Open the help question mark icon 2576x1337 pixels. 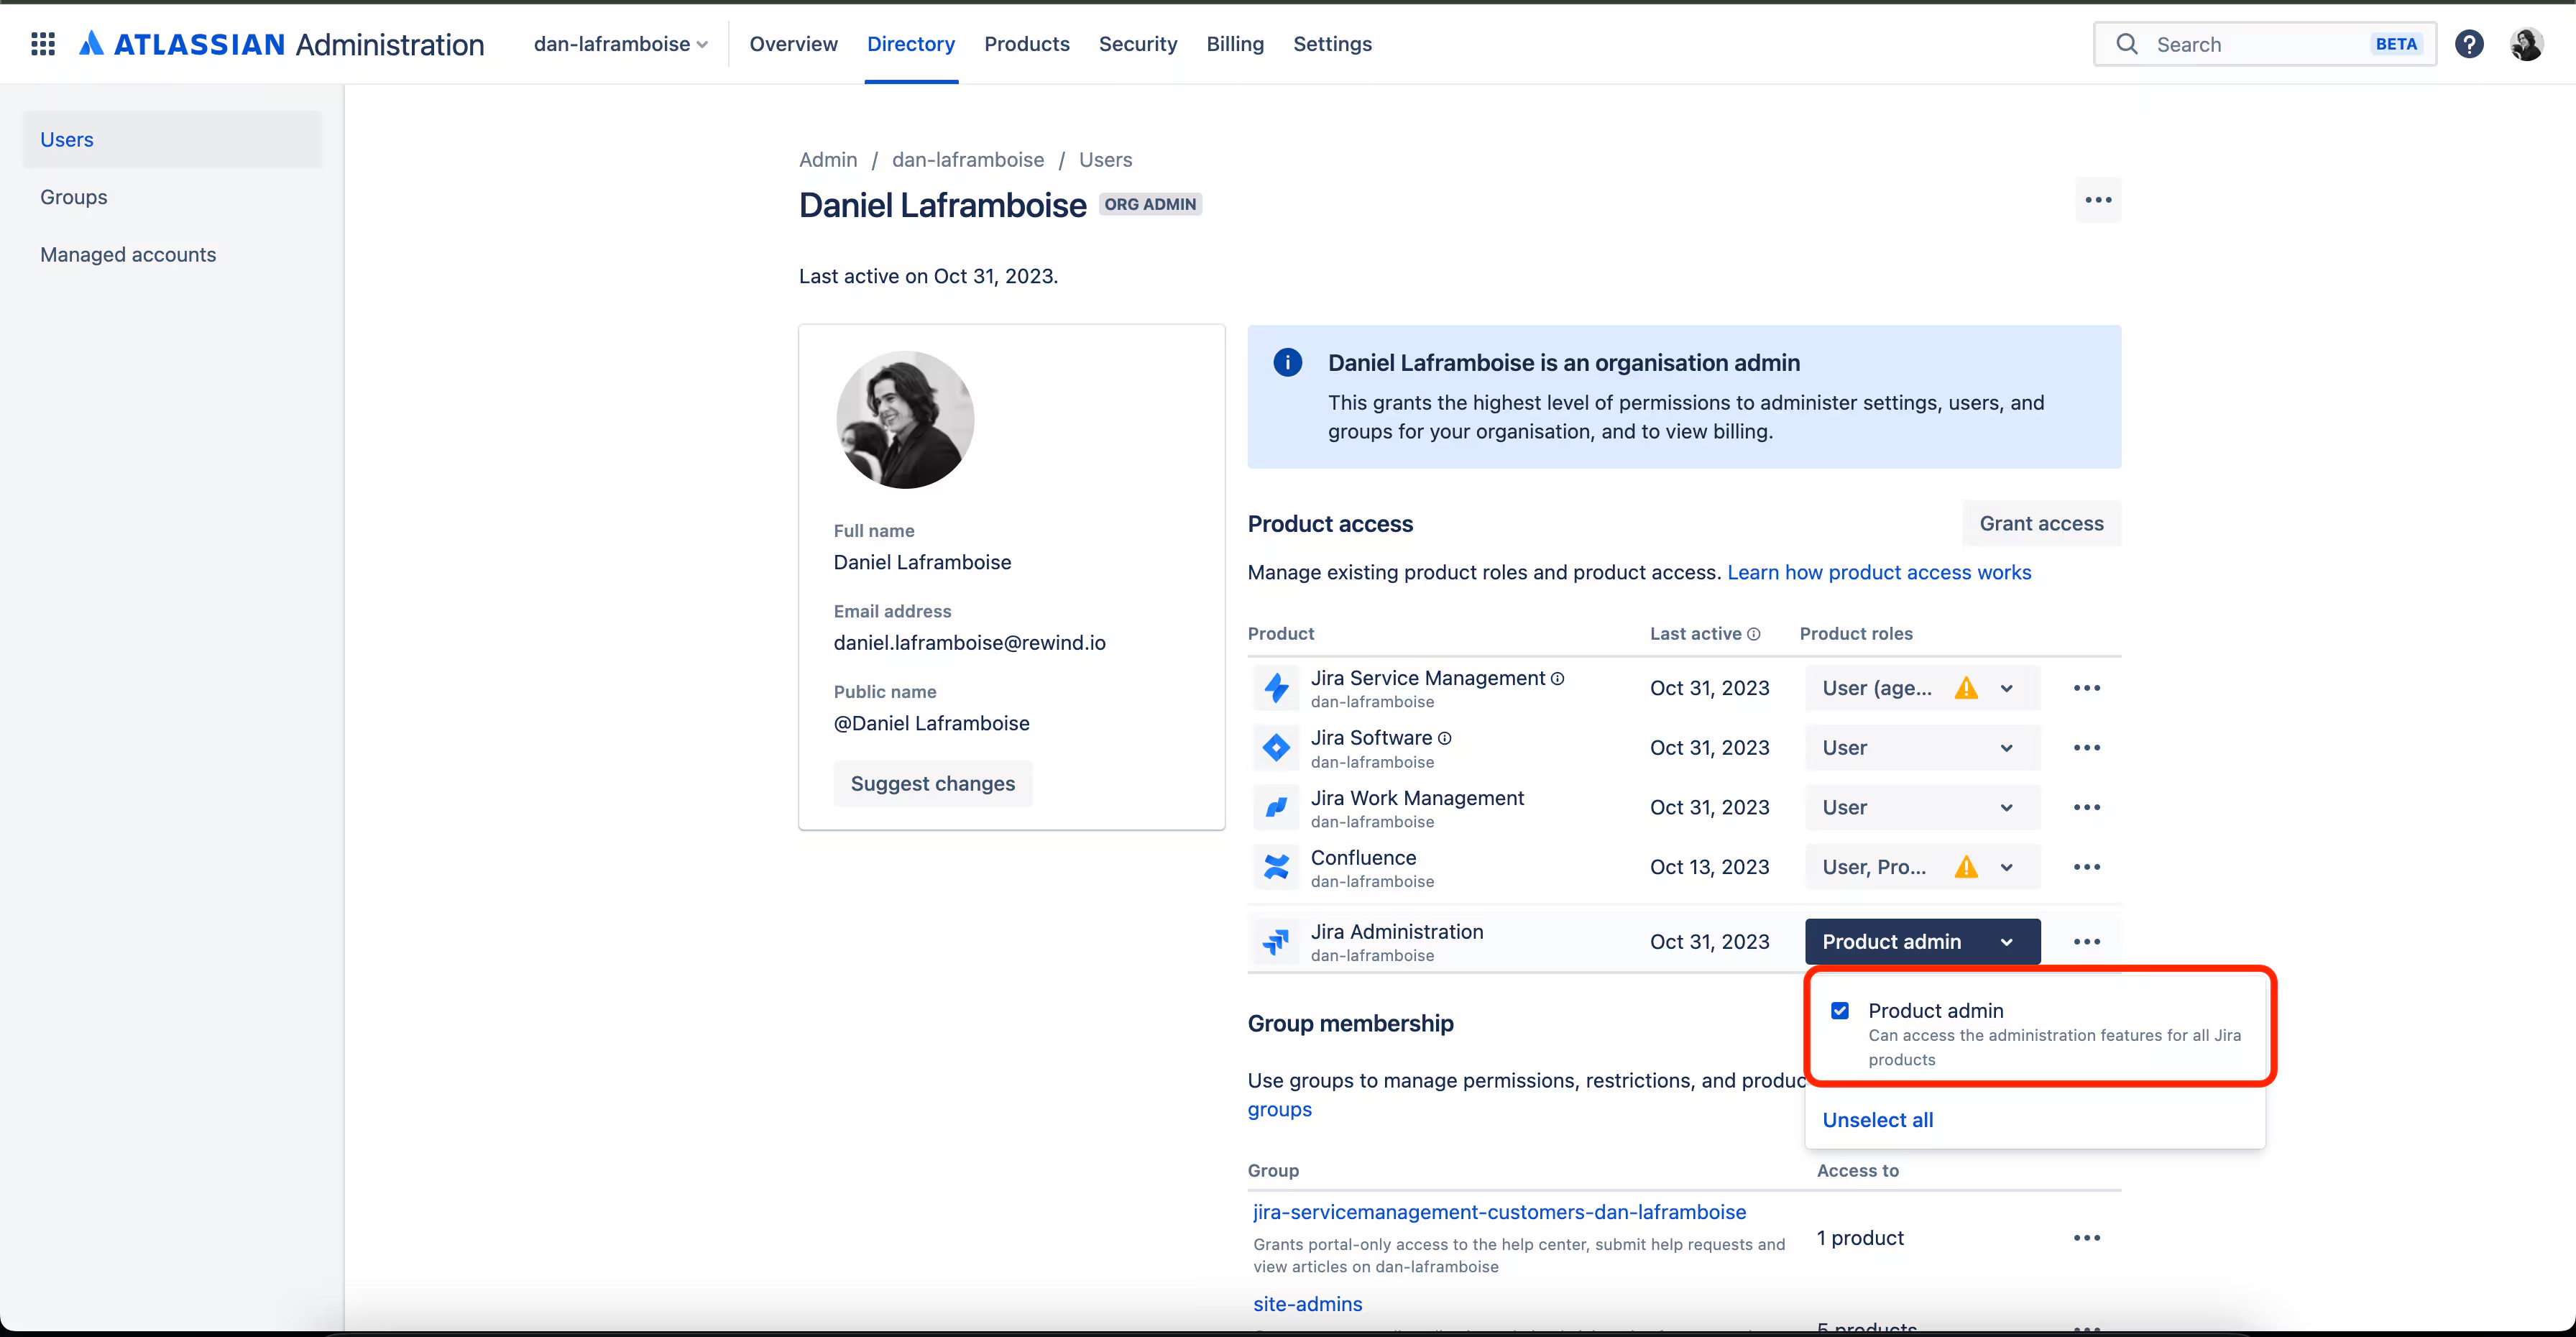tap(2469, 44)
